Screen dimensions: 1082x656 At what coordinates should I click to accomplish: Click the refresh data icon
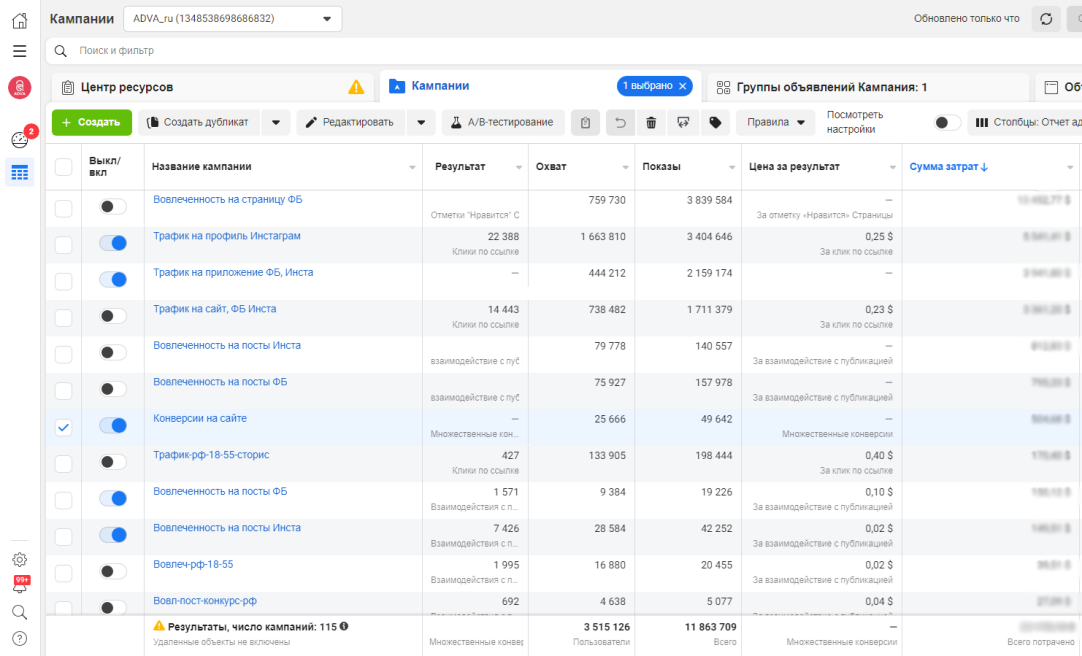1046,19
